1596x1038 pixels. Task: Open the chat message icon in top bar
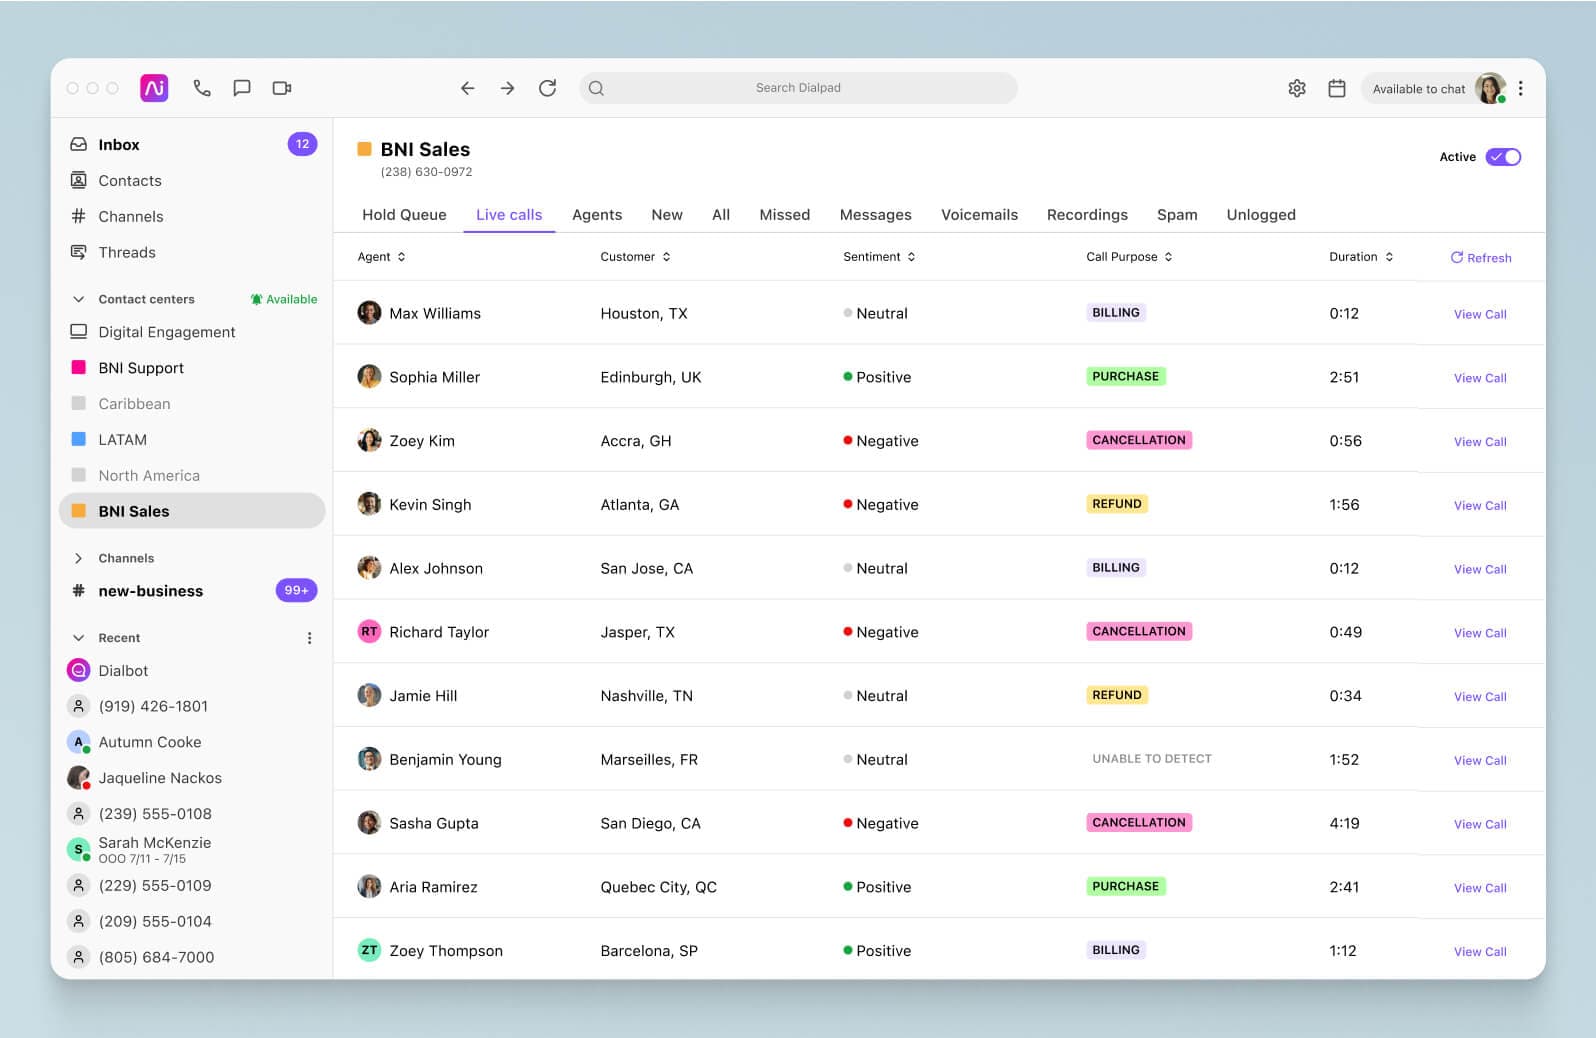[x=242, y=88]
